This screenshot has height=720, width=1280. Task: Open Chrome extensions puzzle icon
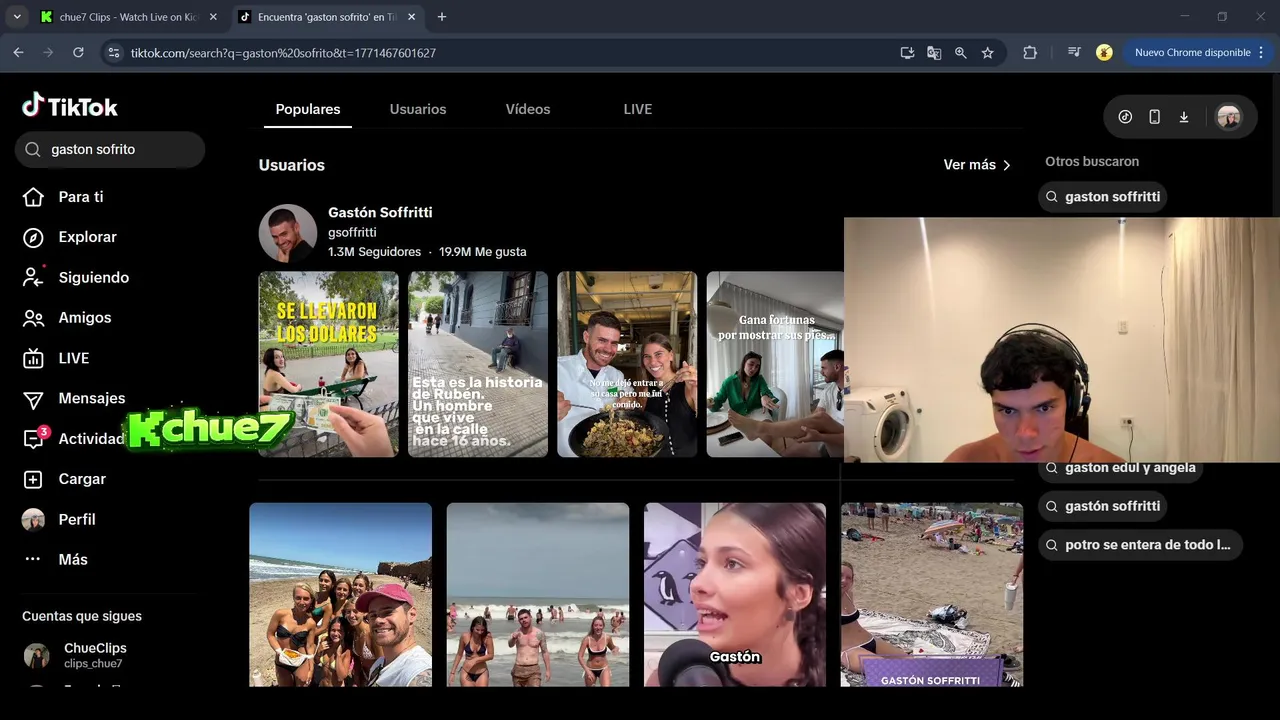click(x=1030, y=53)
